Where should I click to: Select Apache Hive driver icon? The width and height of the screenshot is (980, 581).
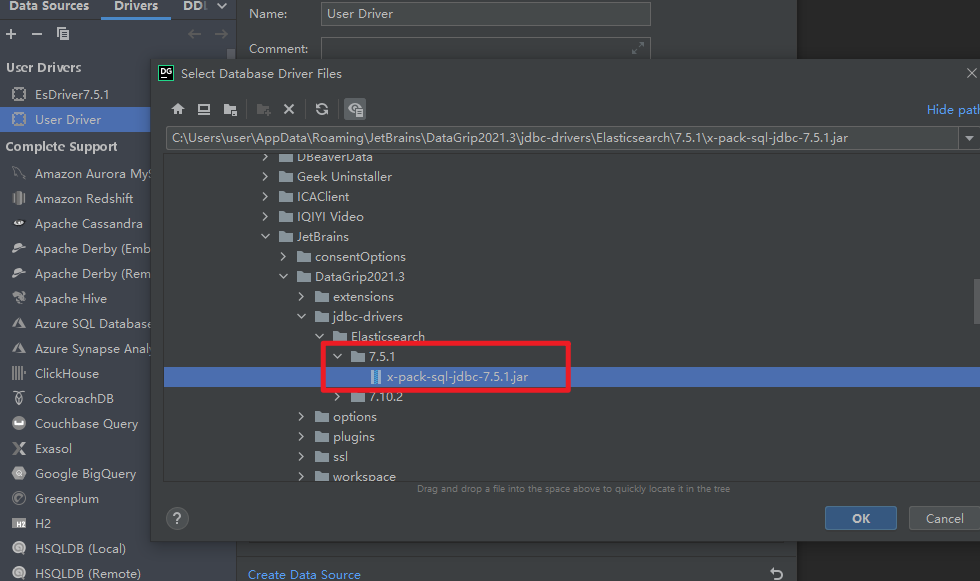pyautogui.click(x=19, y=298)
